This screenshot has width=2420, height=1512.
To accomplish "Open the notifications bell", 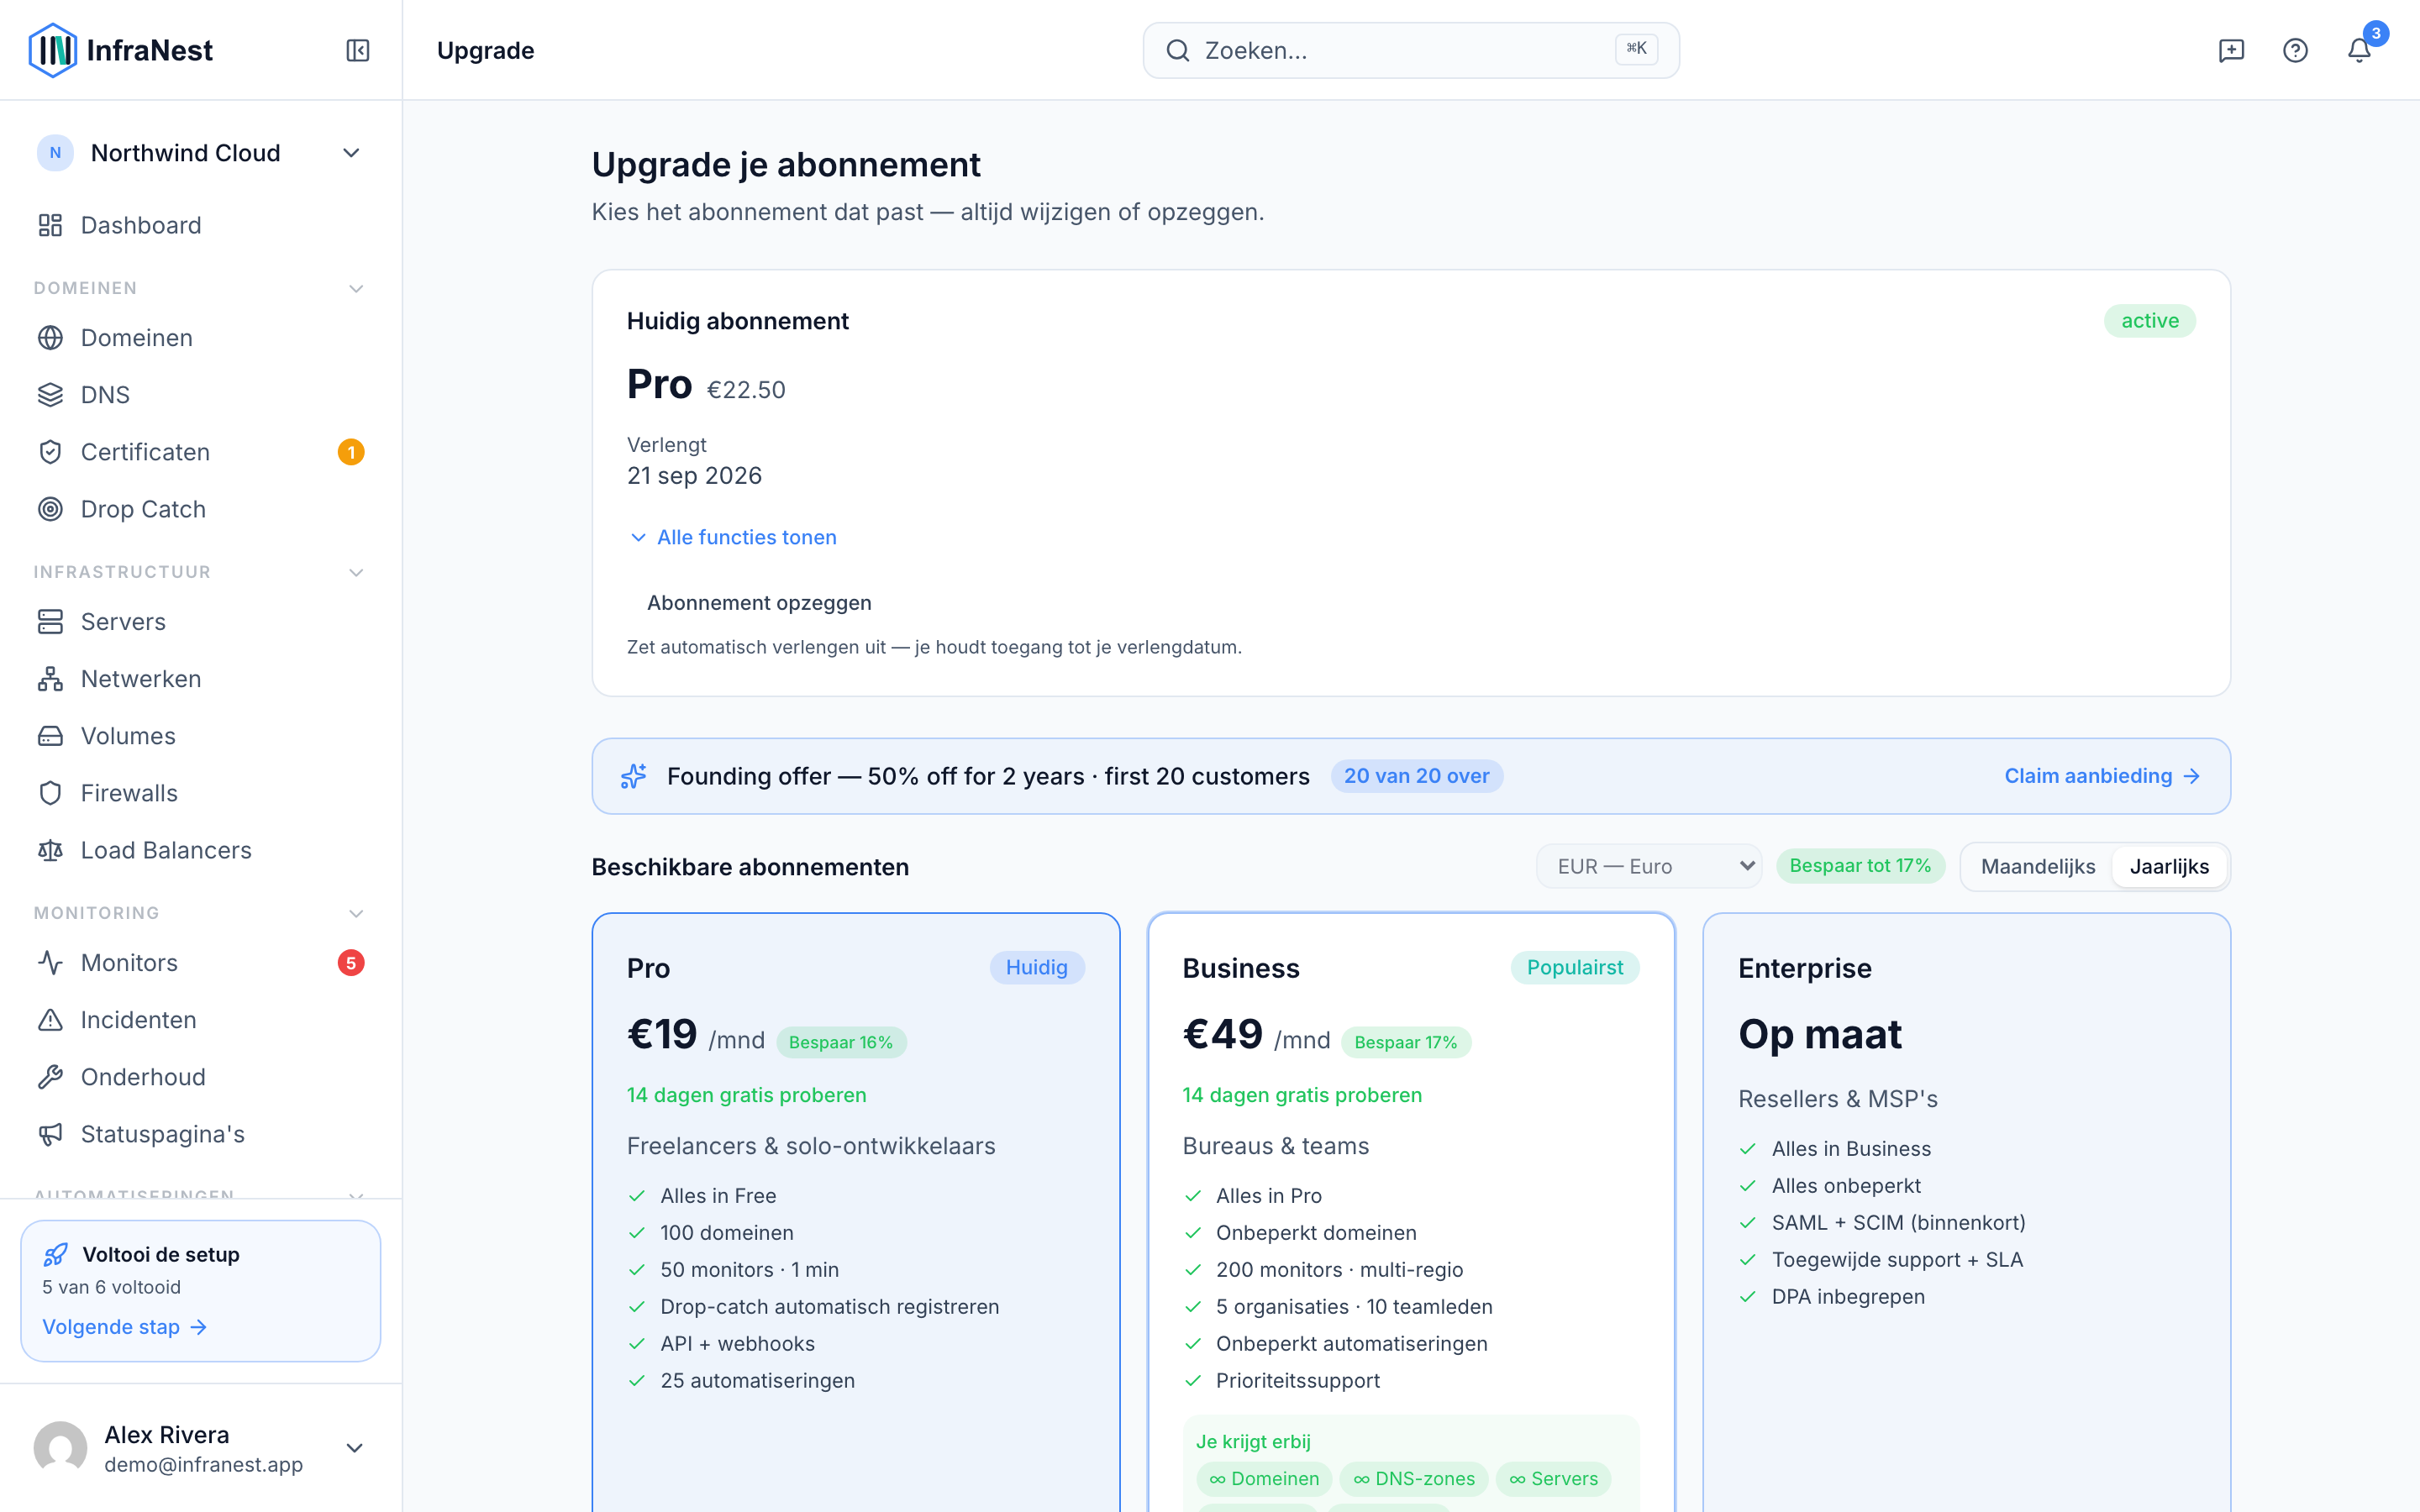I will click(2359, 50).
